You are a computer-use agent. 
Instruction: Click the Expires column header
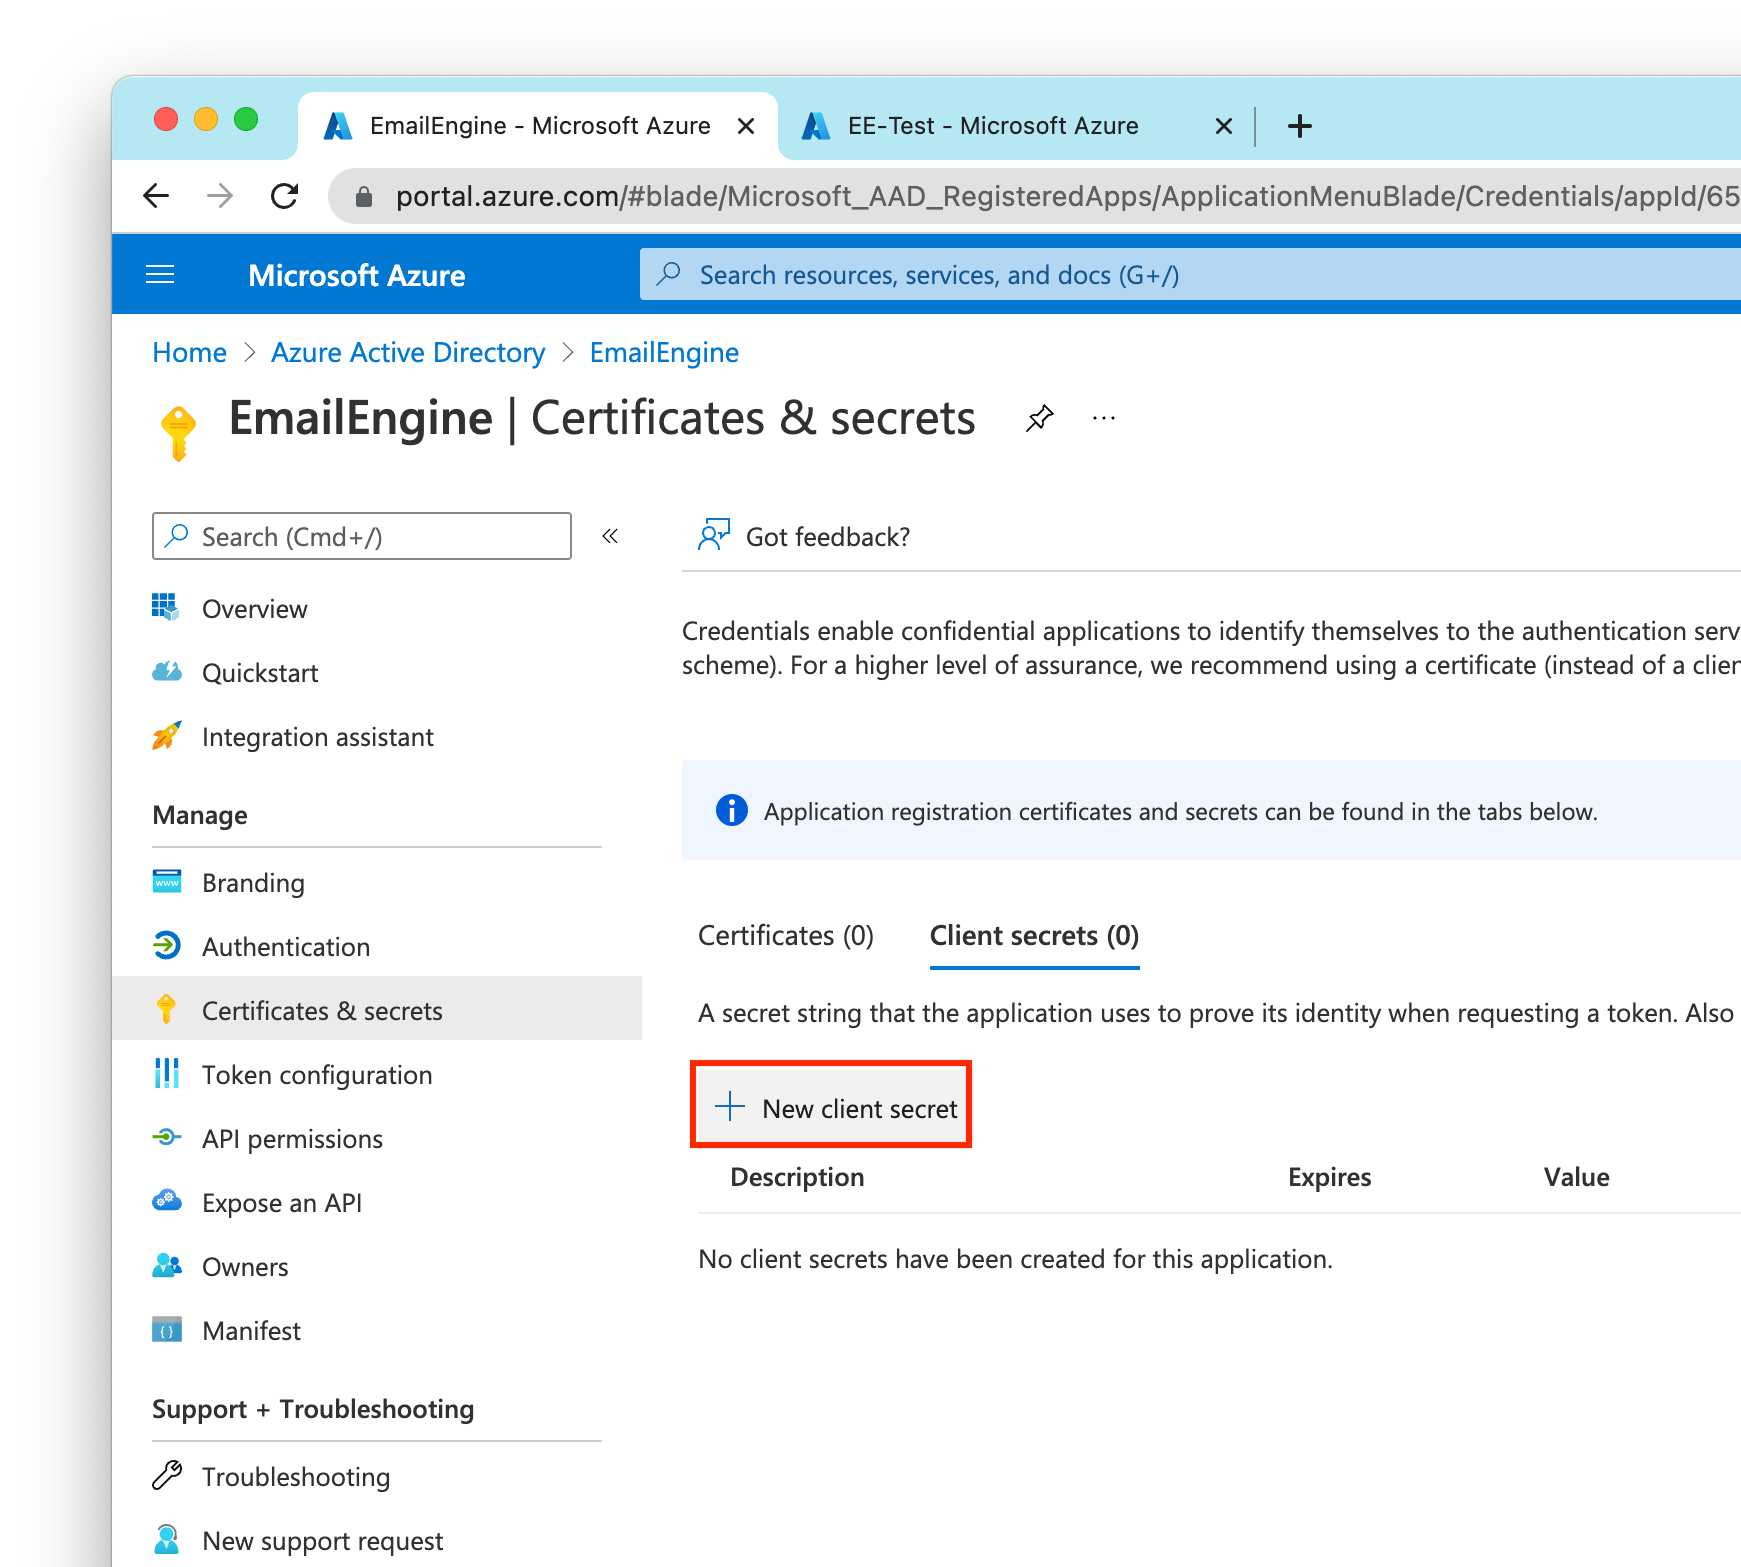pos(1329,1176)
